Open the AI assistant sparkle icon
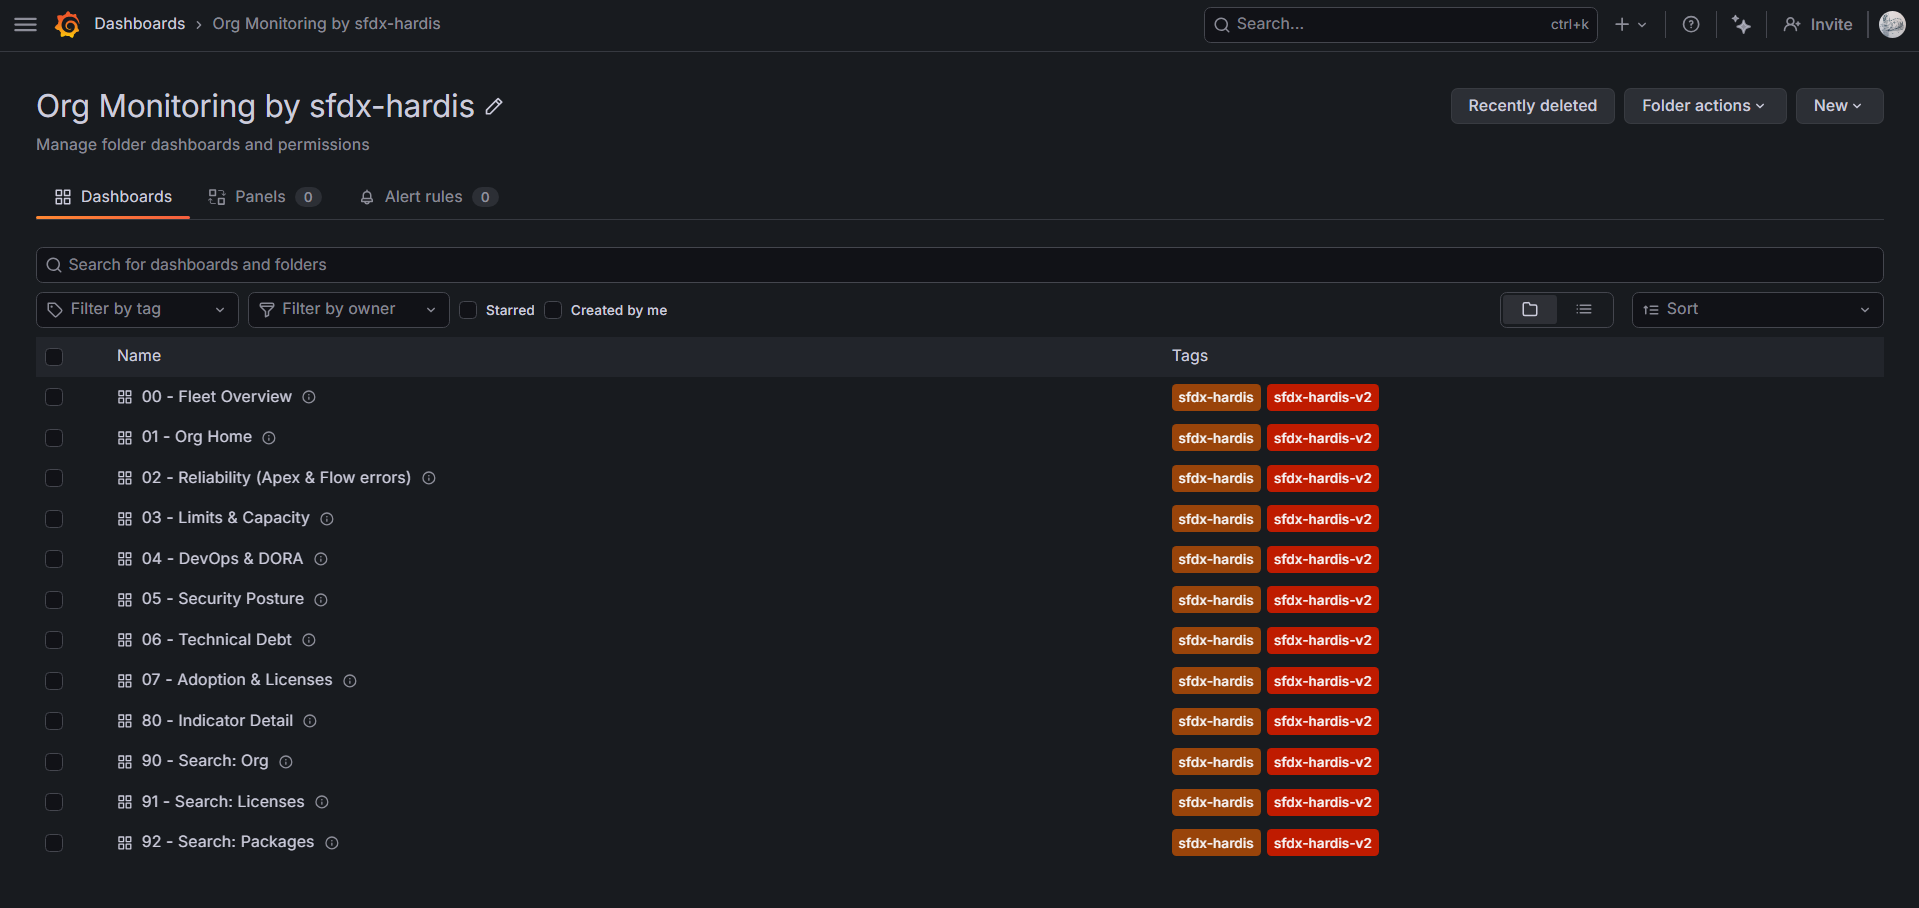The height and width of the screenshot is (908, 1919). point(1742,24)
